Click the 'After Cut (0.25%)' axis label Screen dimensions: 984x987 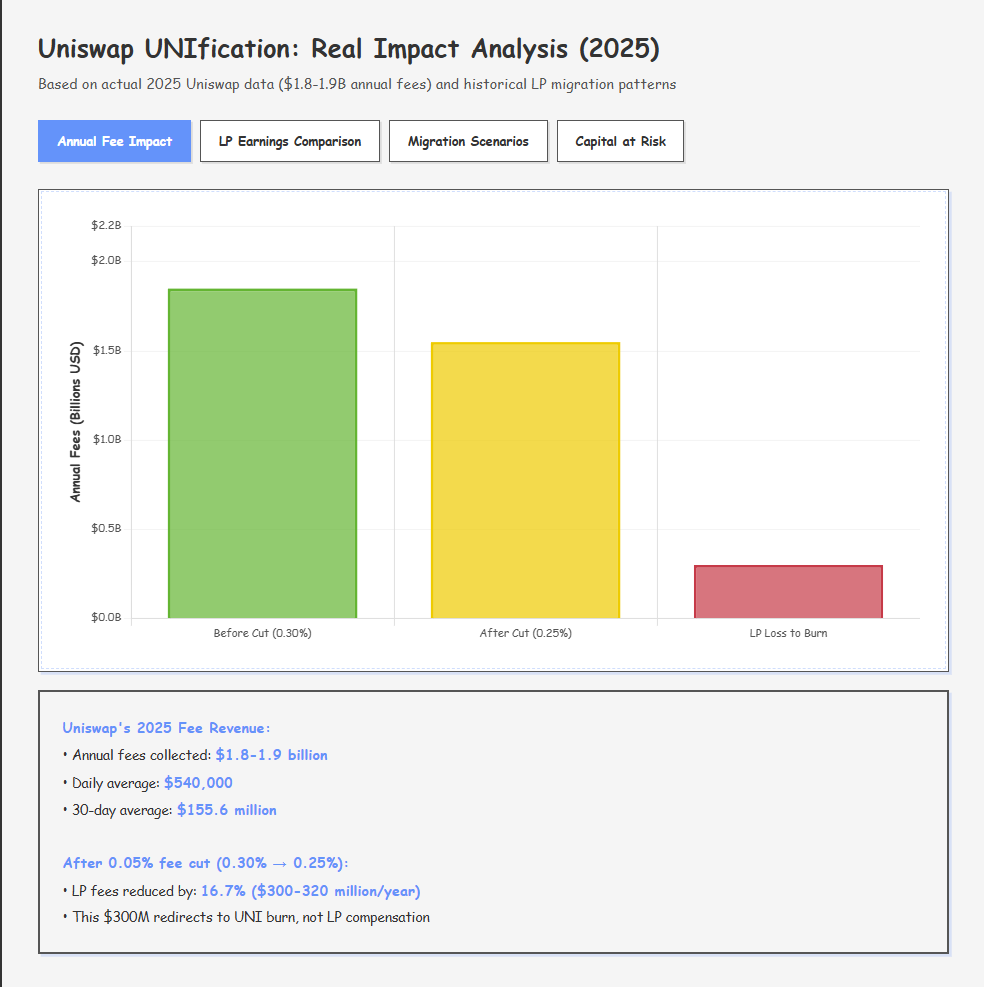coord(526,633)
